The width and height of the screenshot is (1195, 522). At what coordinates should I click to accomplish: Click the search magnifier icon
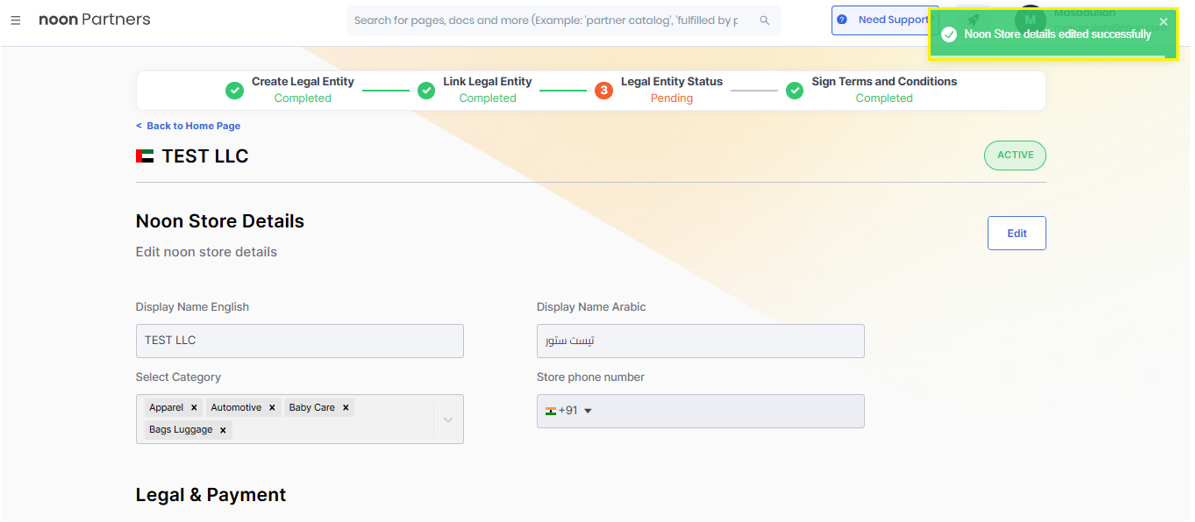pyautogui.click(x=764, y=21)
